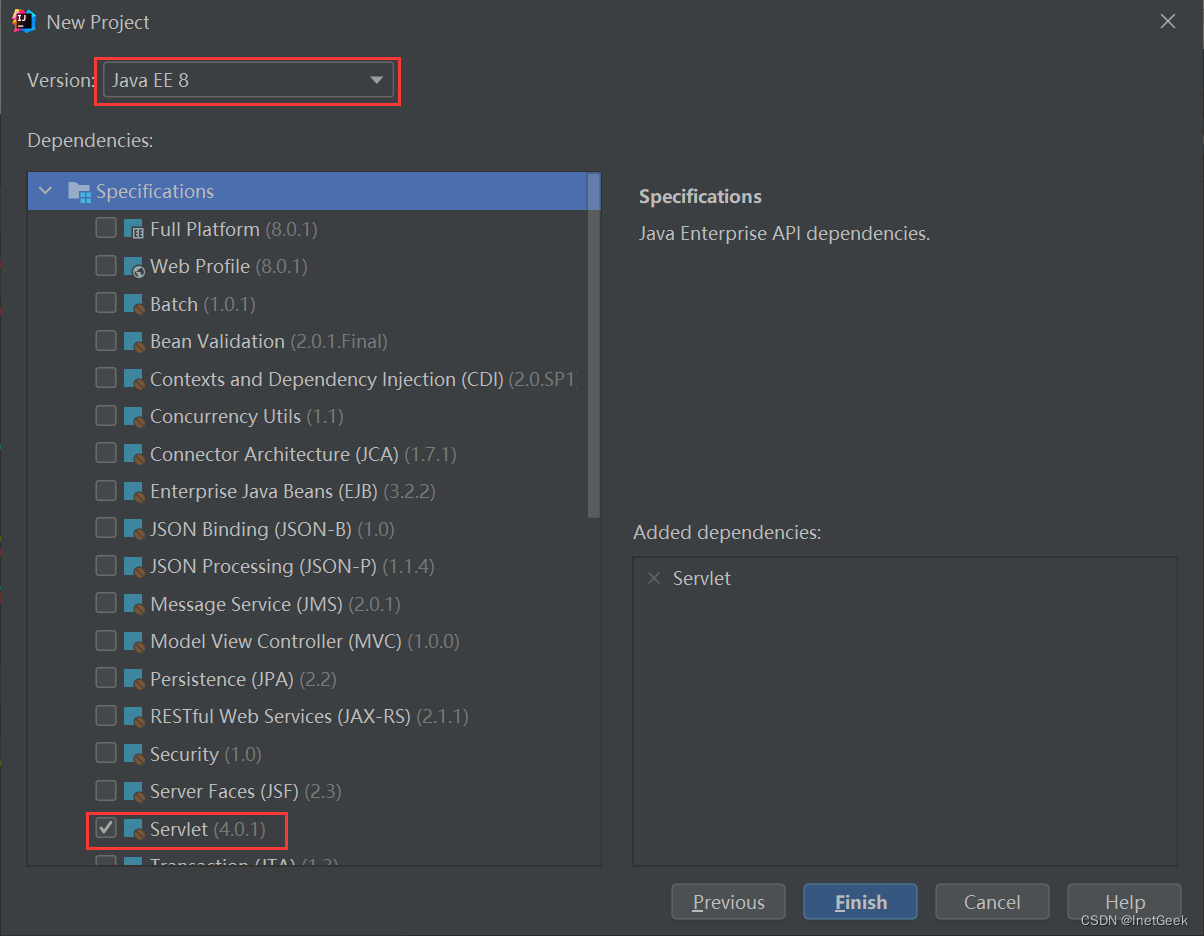
Task: Toggle the Connector Architecture (JCA) checkbox
Action: [x=106, y=453]
